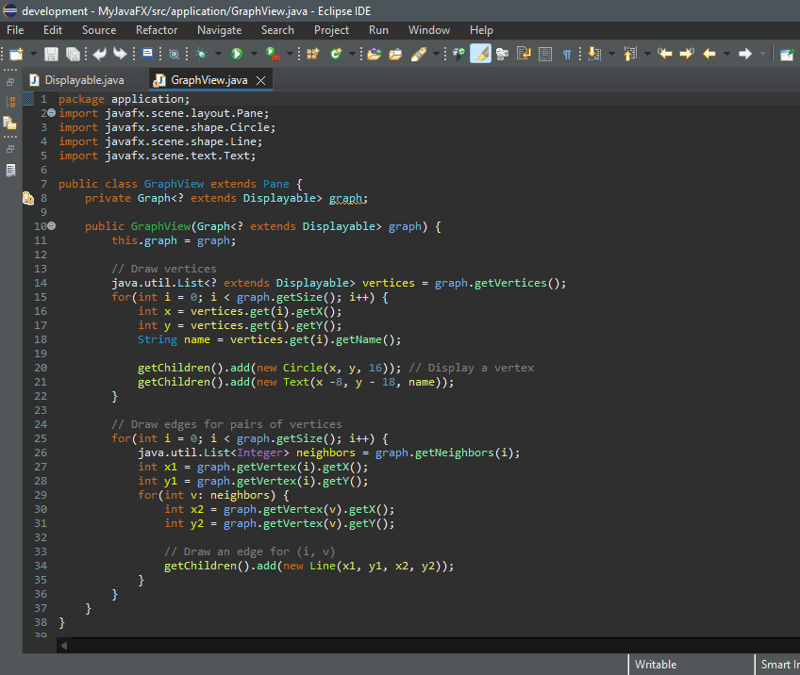Close the GraphView.java tab
The image size is (800, 675).
click(261, 80)
